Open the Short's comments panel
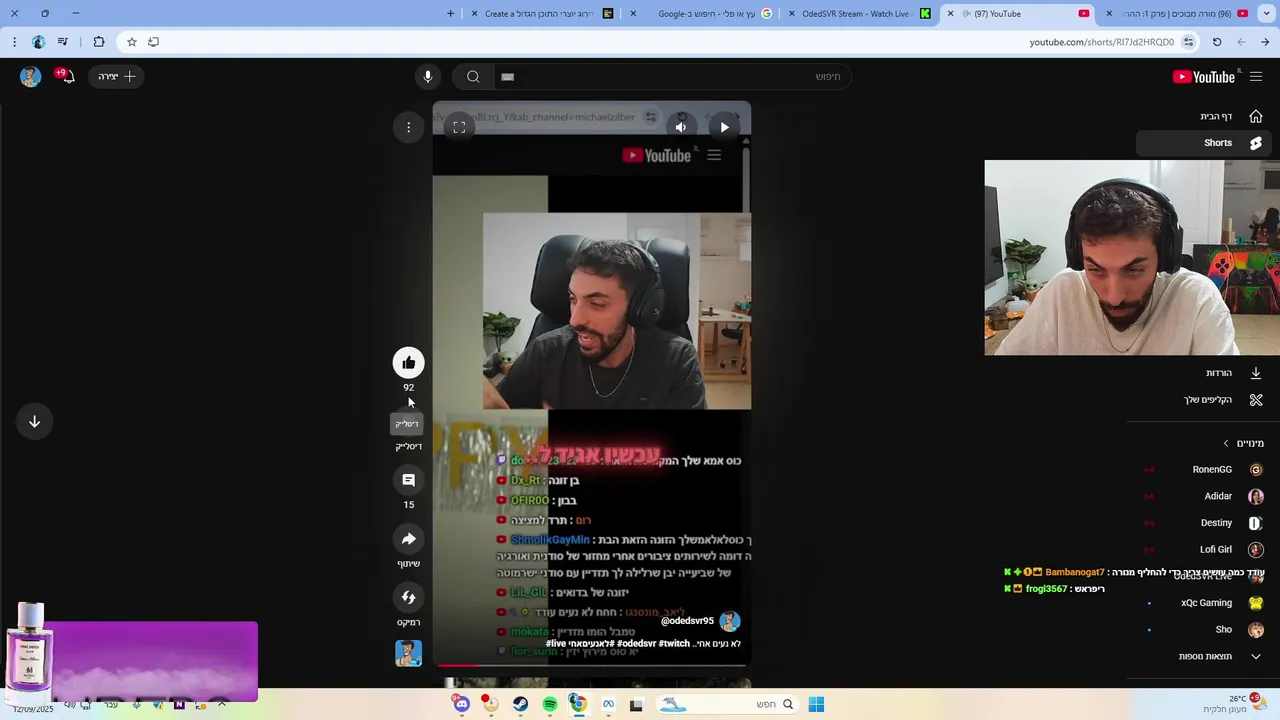 pos(408,480)
